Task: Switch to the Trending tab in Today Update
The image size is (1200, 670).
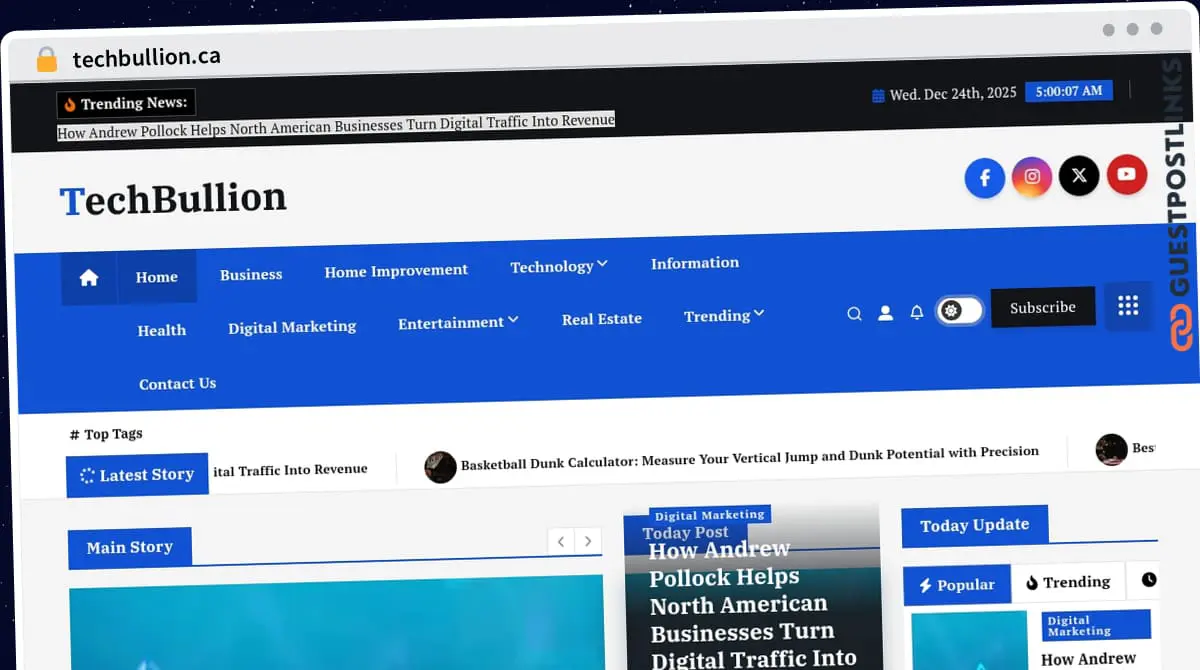Action: pyautogui.click(x=1068, y=582)
